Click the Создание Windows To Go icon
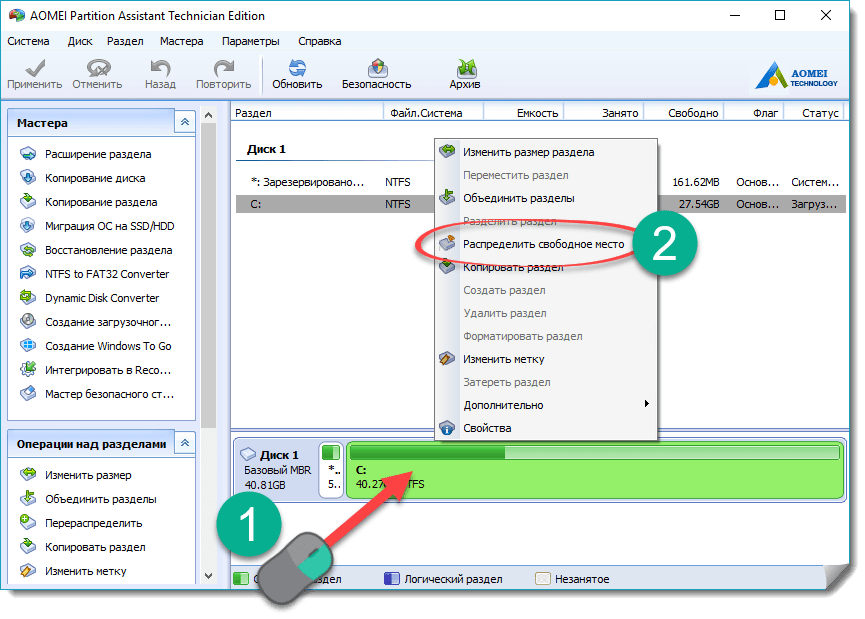 (28, 345)
